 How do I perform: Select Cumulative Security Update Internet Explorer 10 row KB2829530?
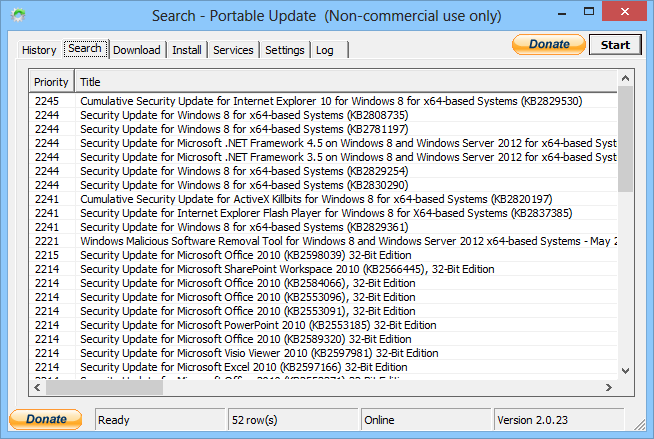pyautogui.click(x=323, y=101)
